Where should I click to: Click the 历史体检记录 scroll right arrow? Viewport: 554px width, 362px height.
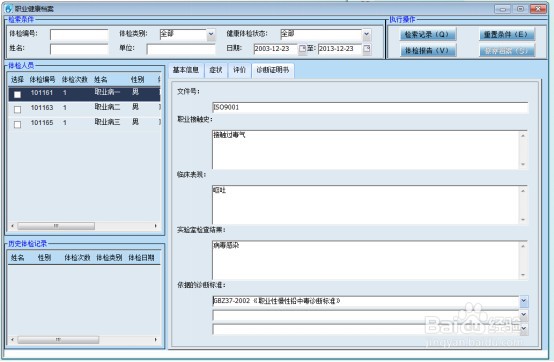pos(156,340)
